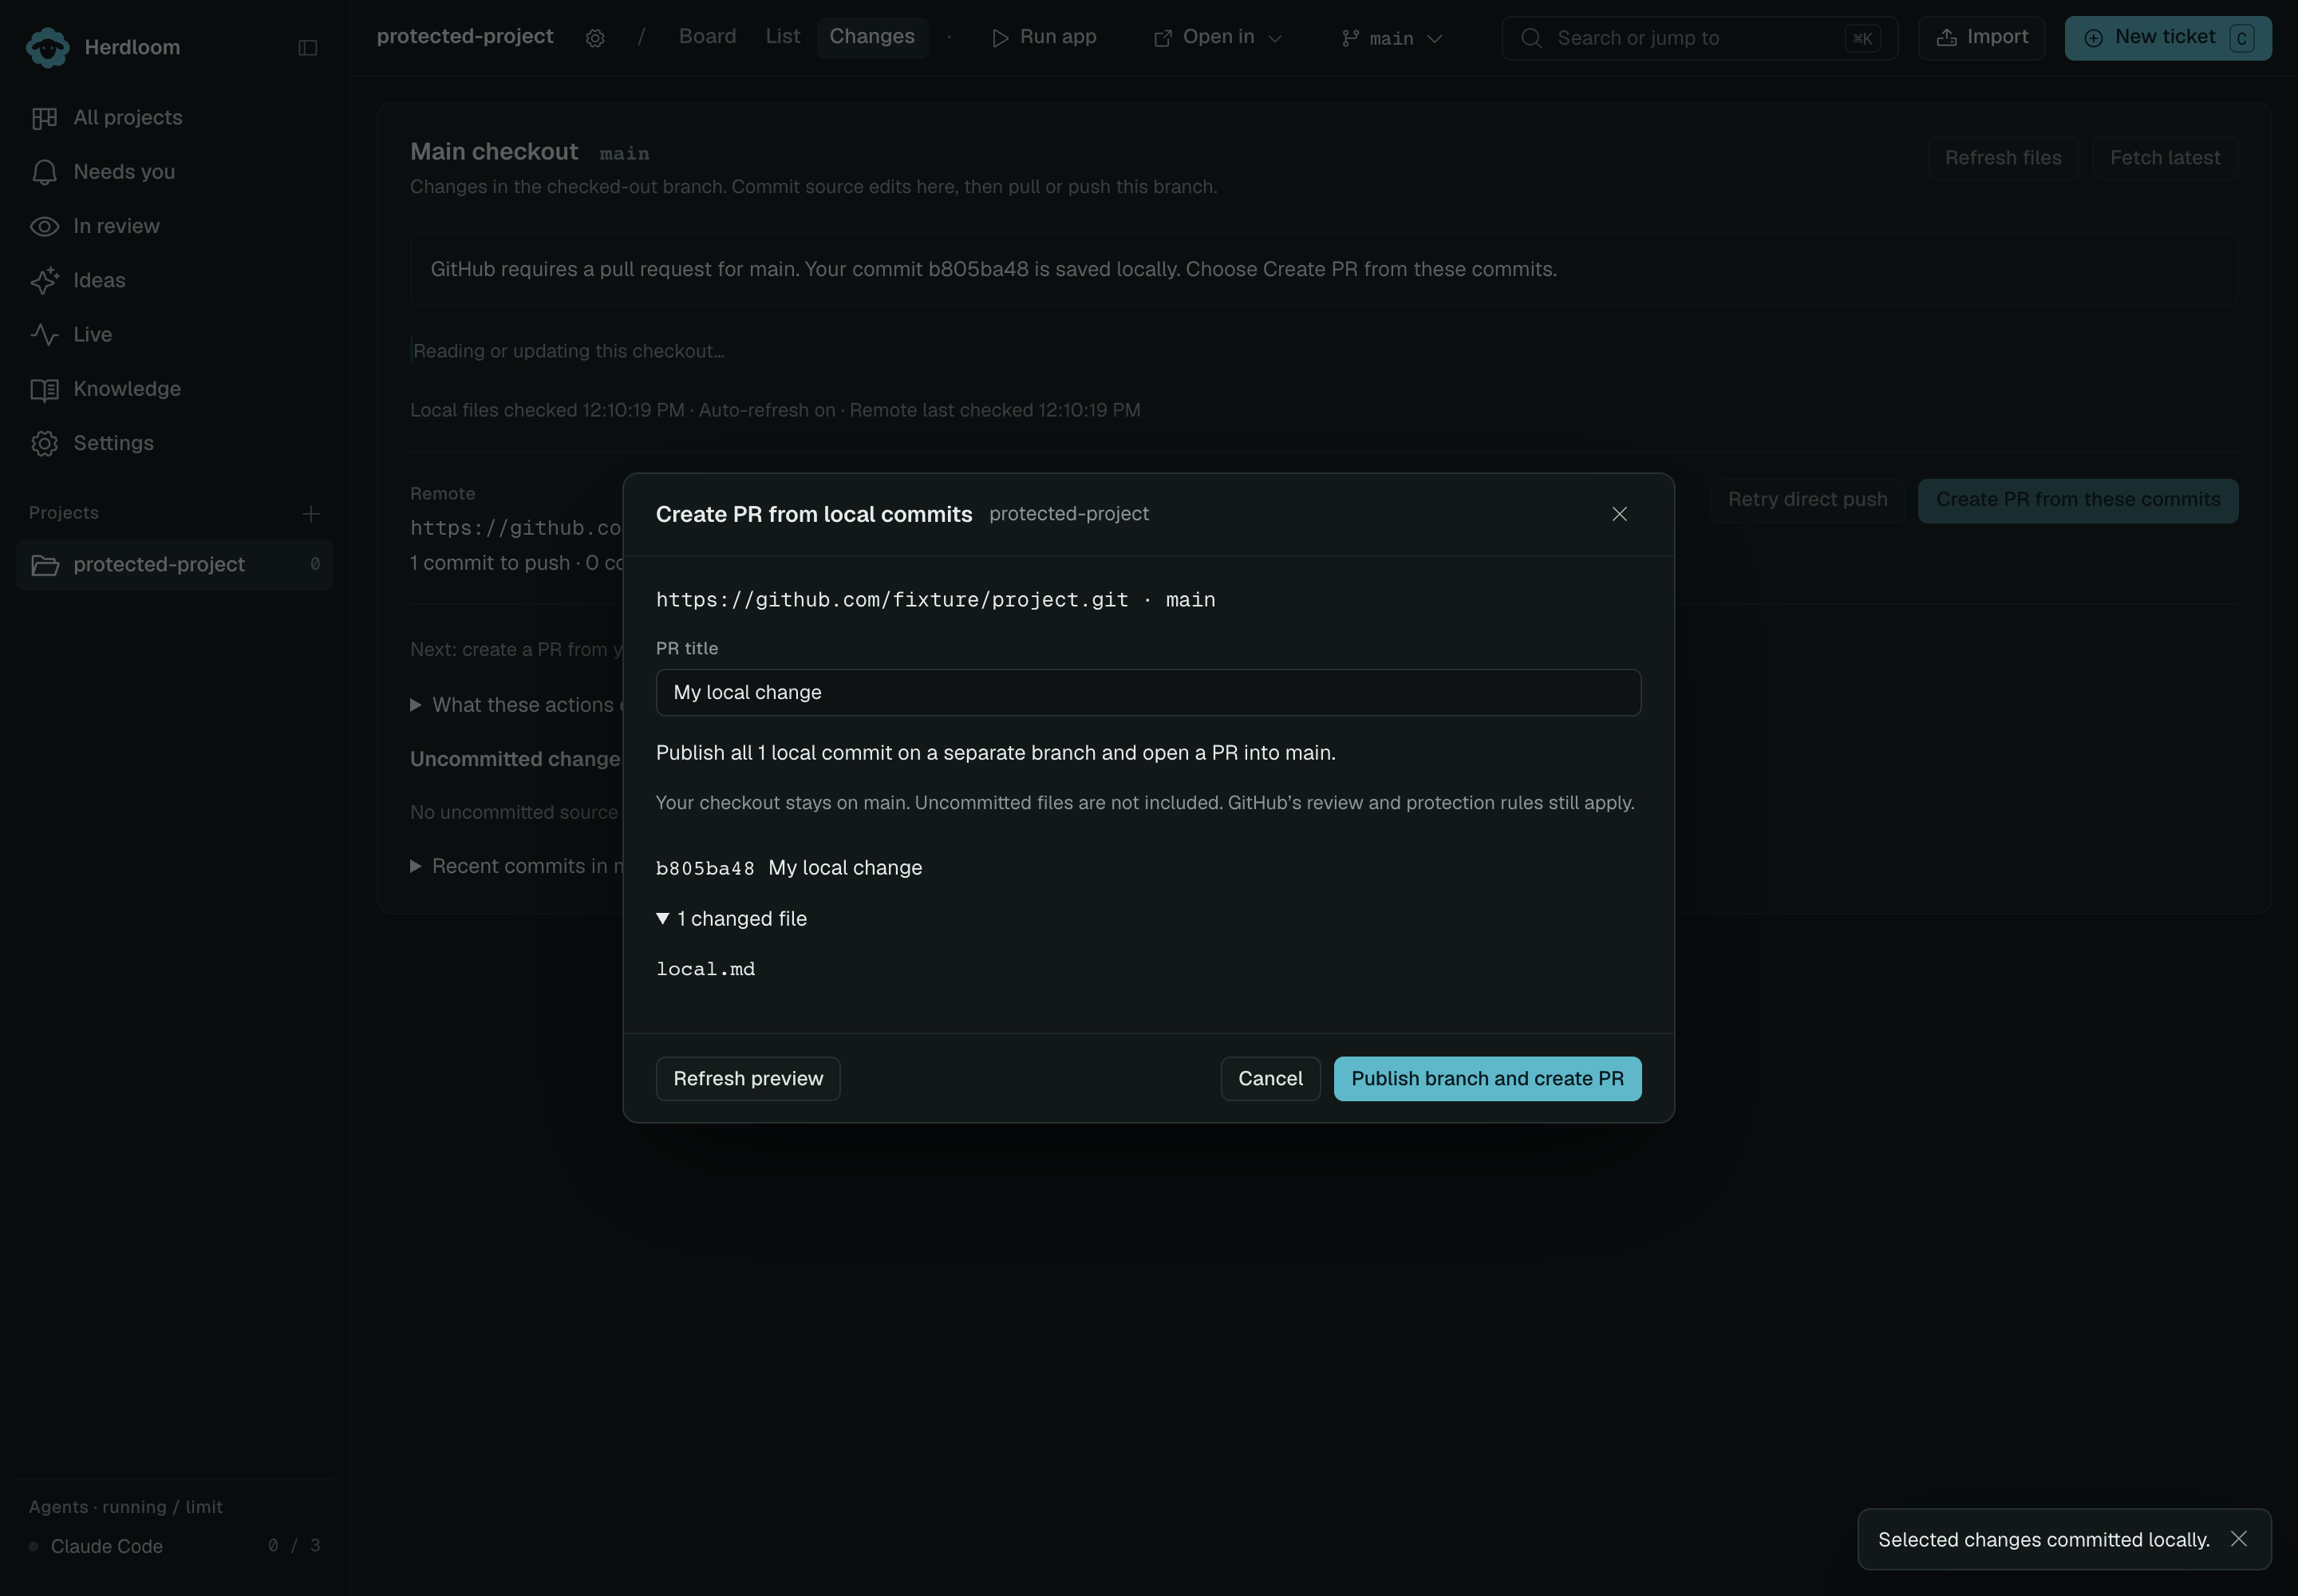Open the Knowledge section

point(175,389)
